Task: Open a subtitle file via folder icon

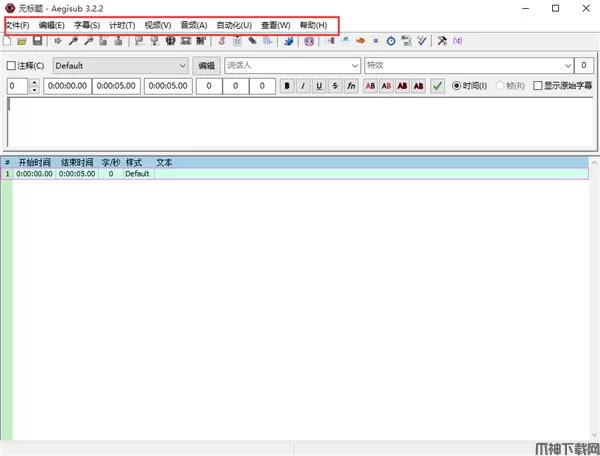Action: pyautogui.click(x=23, y=41)
